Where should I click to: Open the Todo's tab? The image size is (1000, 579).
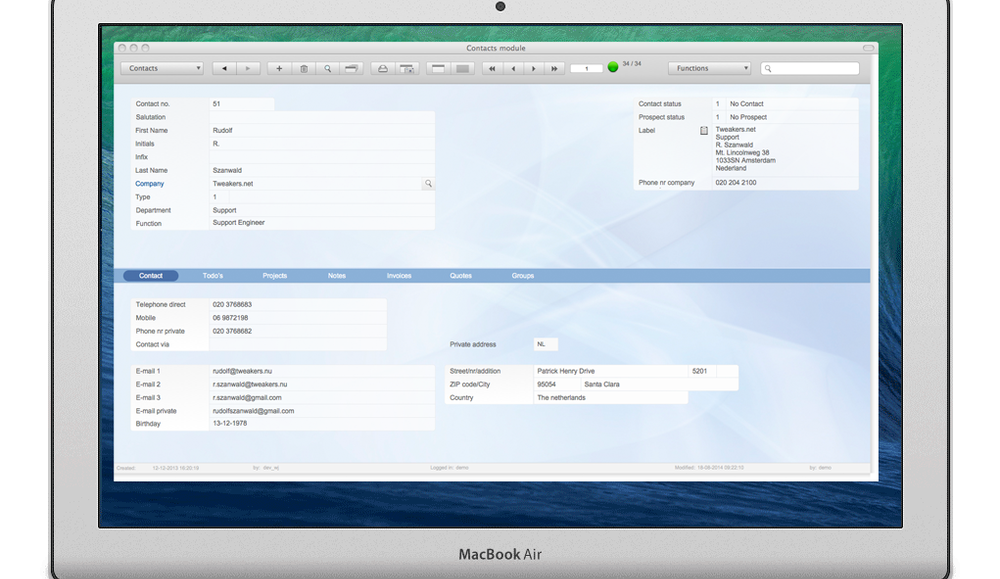tap(213, 275)
